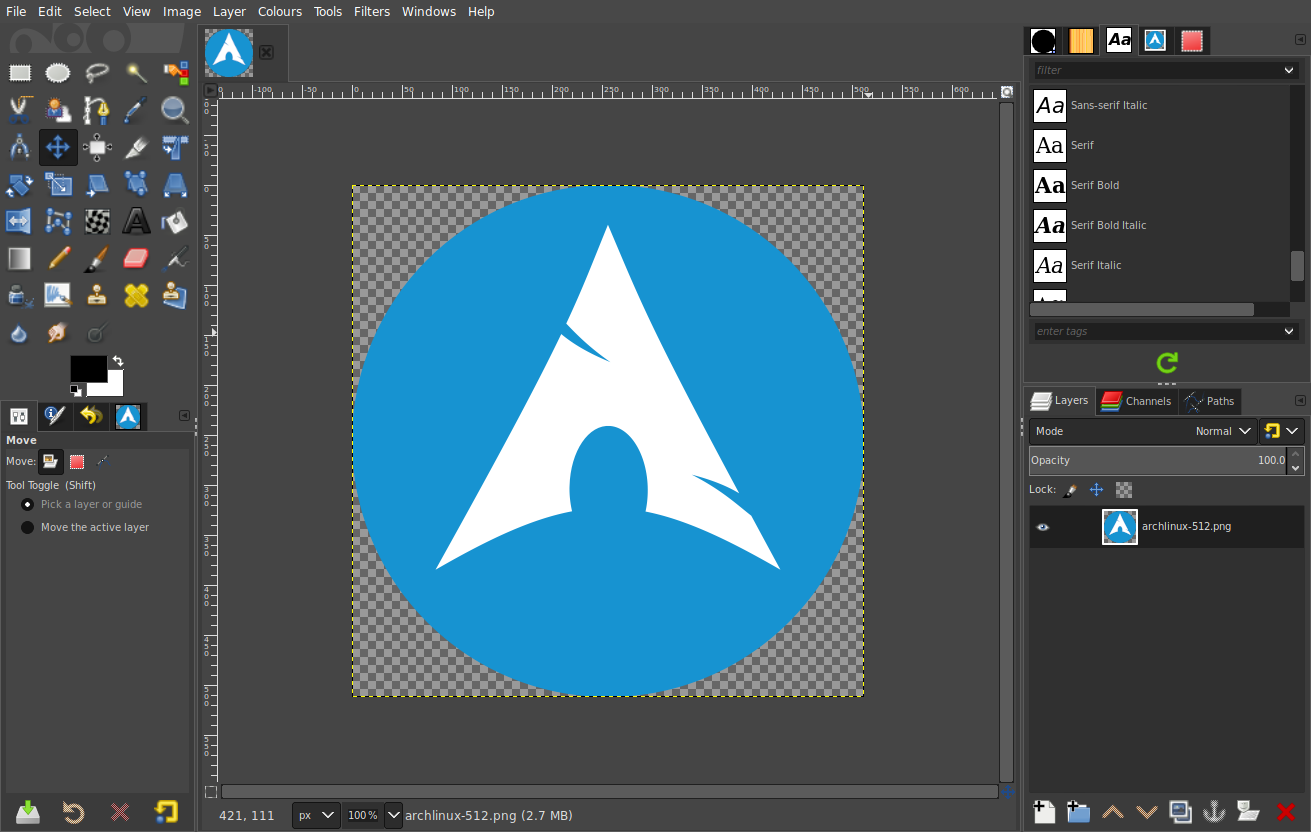Switch to the Paths tab

(1210, 401)
